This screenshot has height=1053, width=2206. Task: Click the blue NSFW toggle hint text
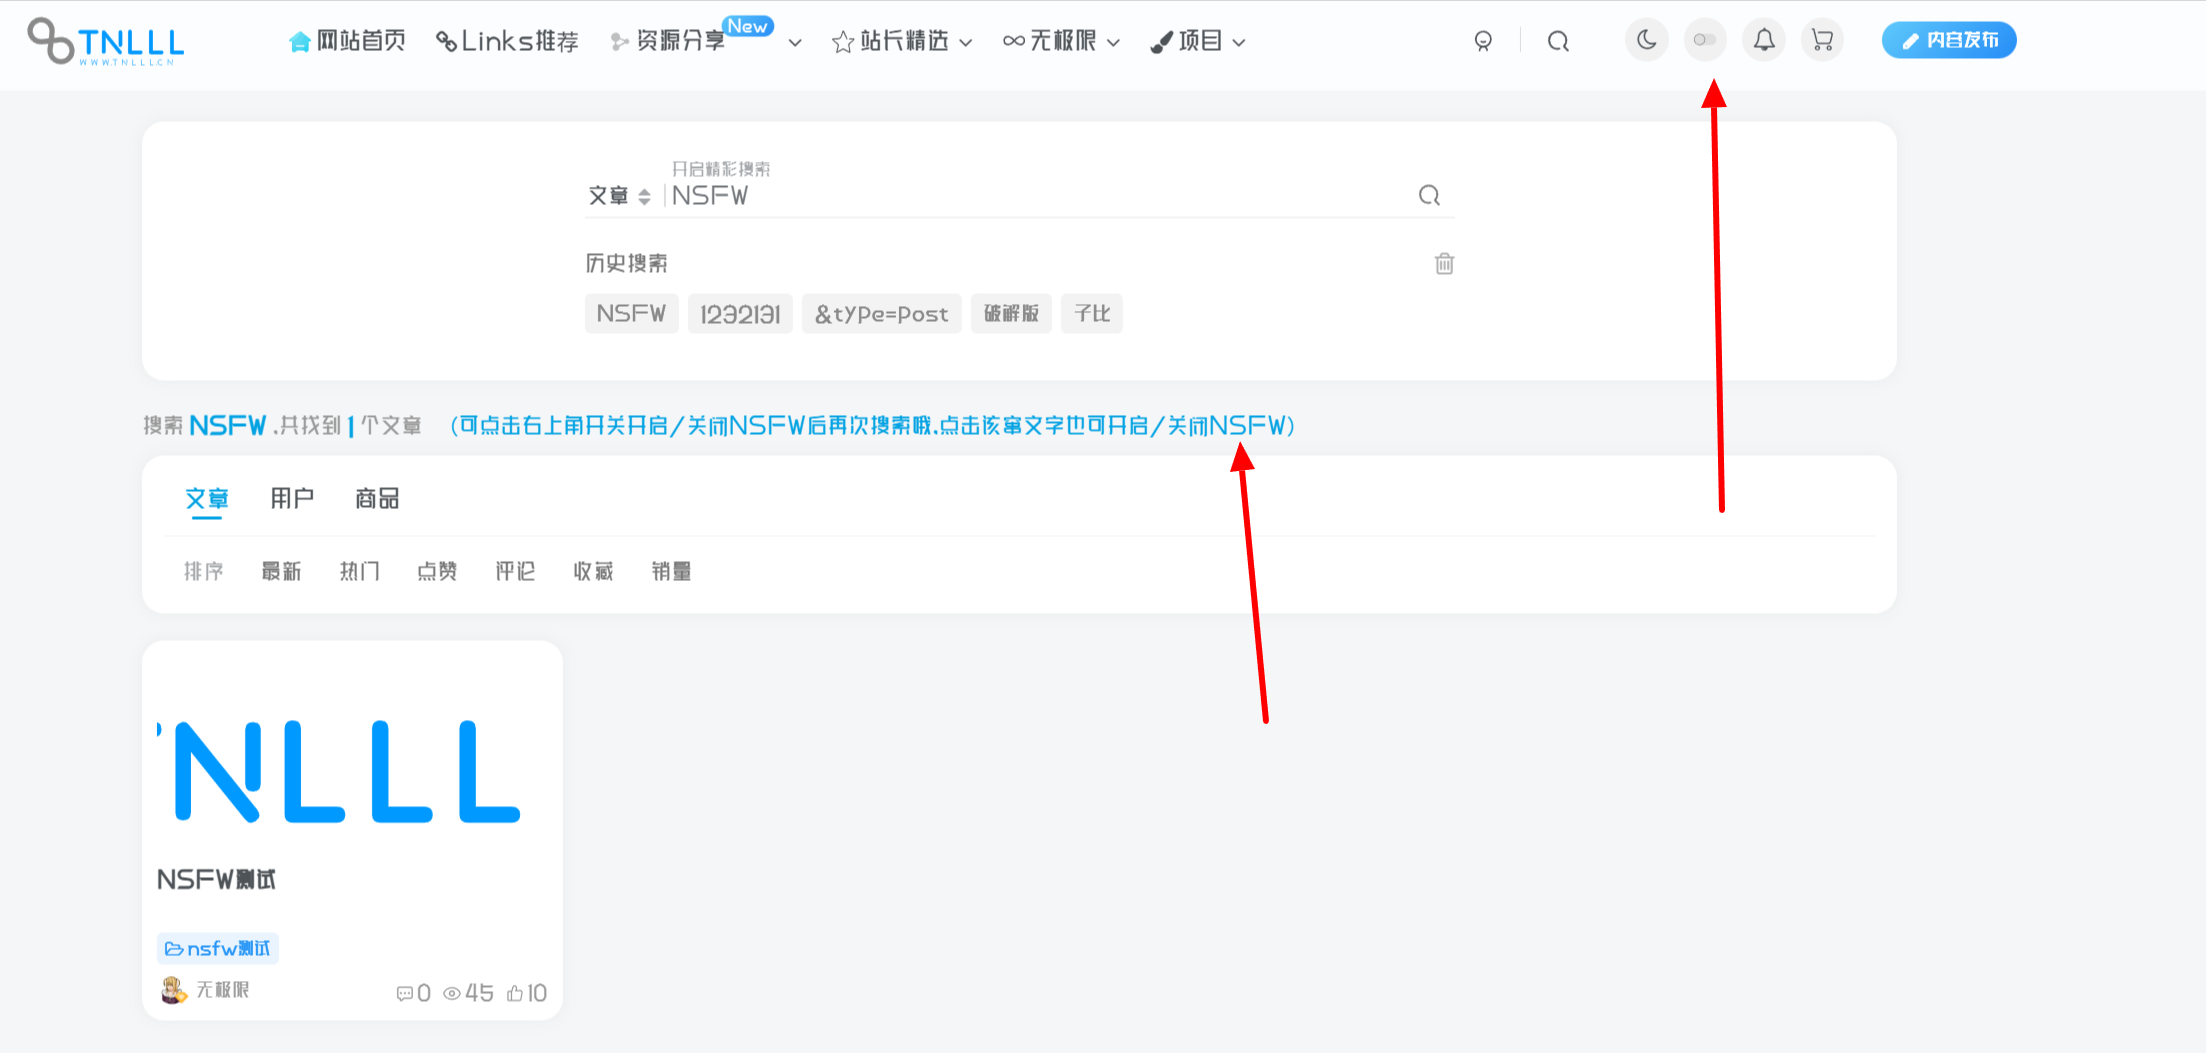tap(872, 426)
